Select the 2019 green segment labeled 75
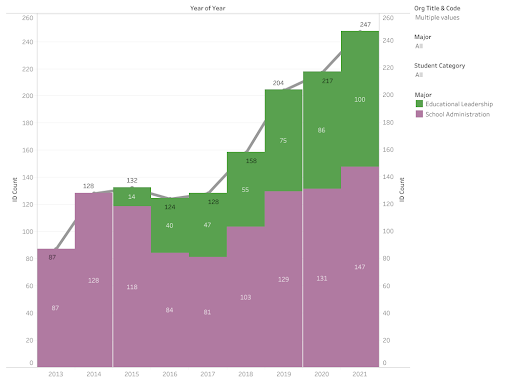This screenshot has width=512, height=384. click(x=284, y=140)
